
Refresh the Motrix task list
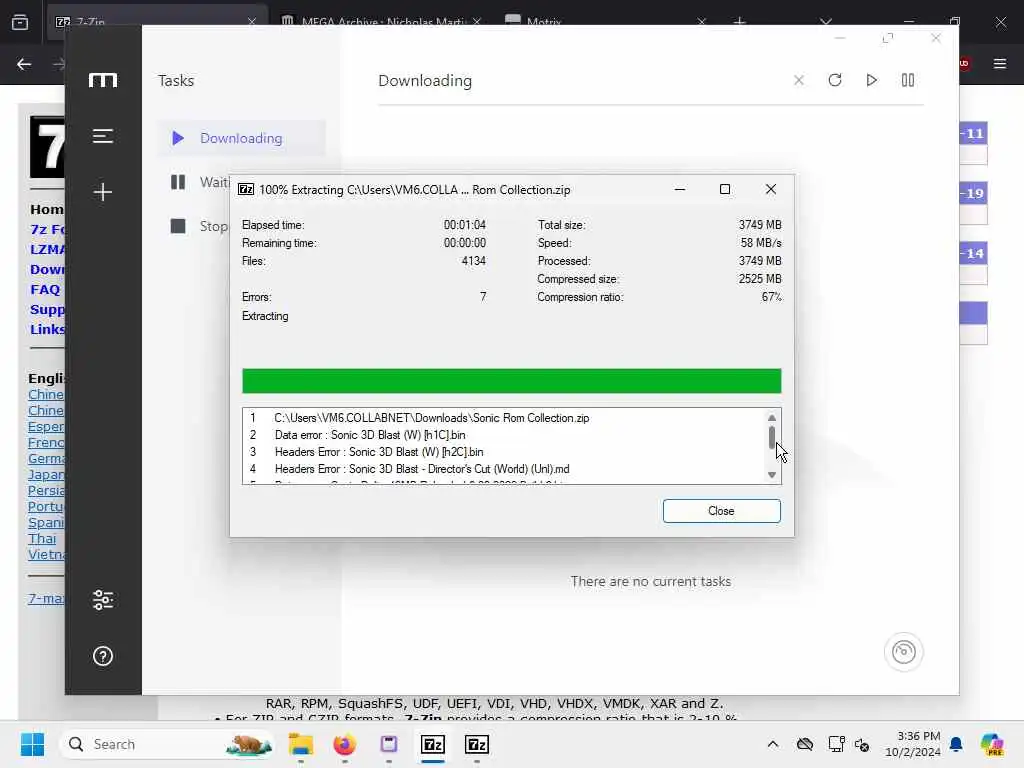[x=835, y=80]
